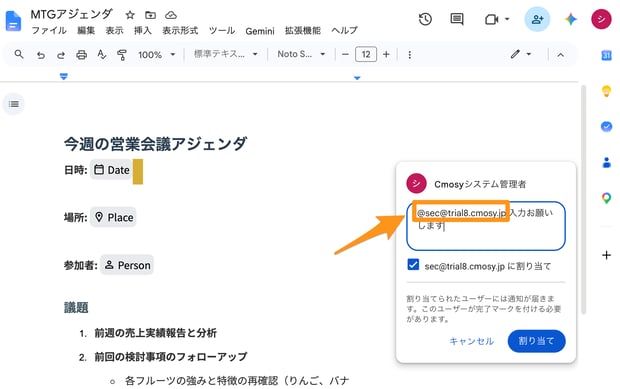Screen dimensions: 620x389
Task: Open zoom 100% dropdown
Action: [156, 55]
